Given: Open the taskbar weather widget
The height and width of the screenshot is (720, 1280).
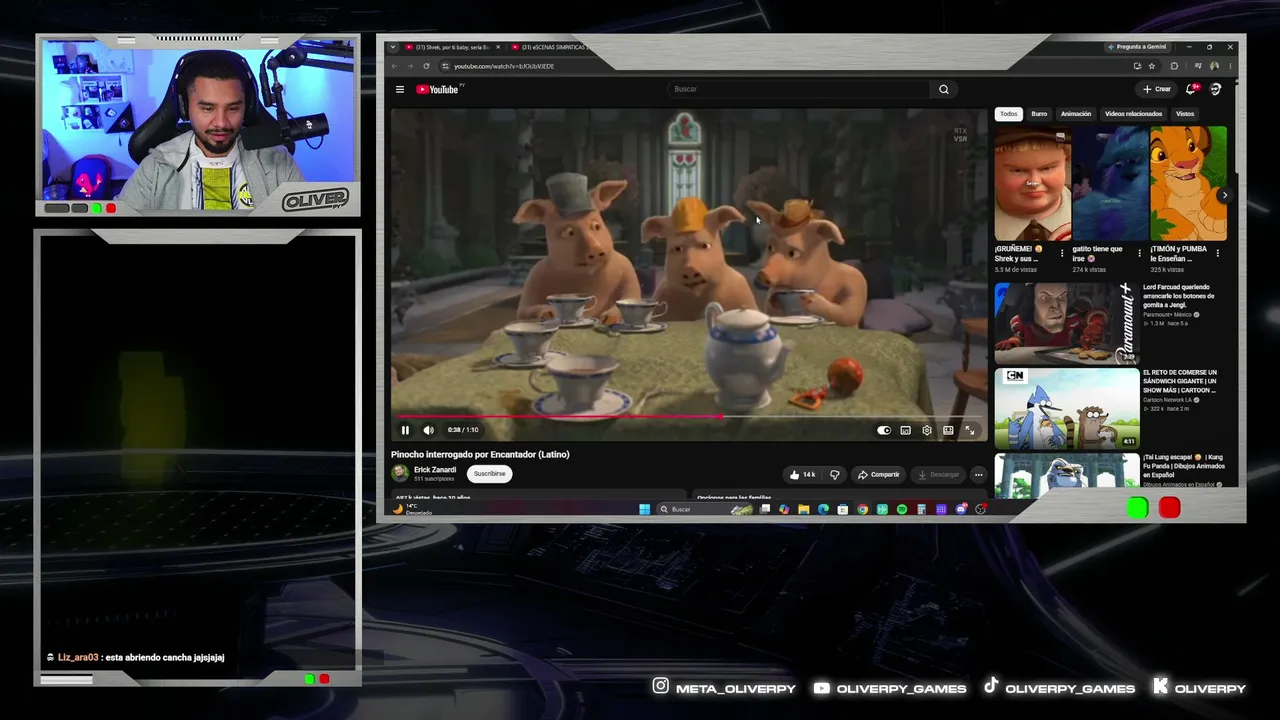Looking at the screenshot, I should [x=412, y=509].
